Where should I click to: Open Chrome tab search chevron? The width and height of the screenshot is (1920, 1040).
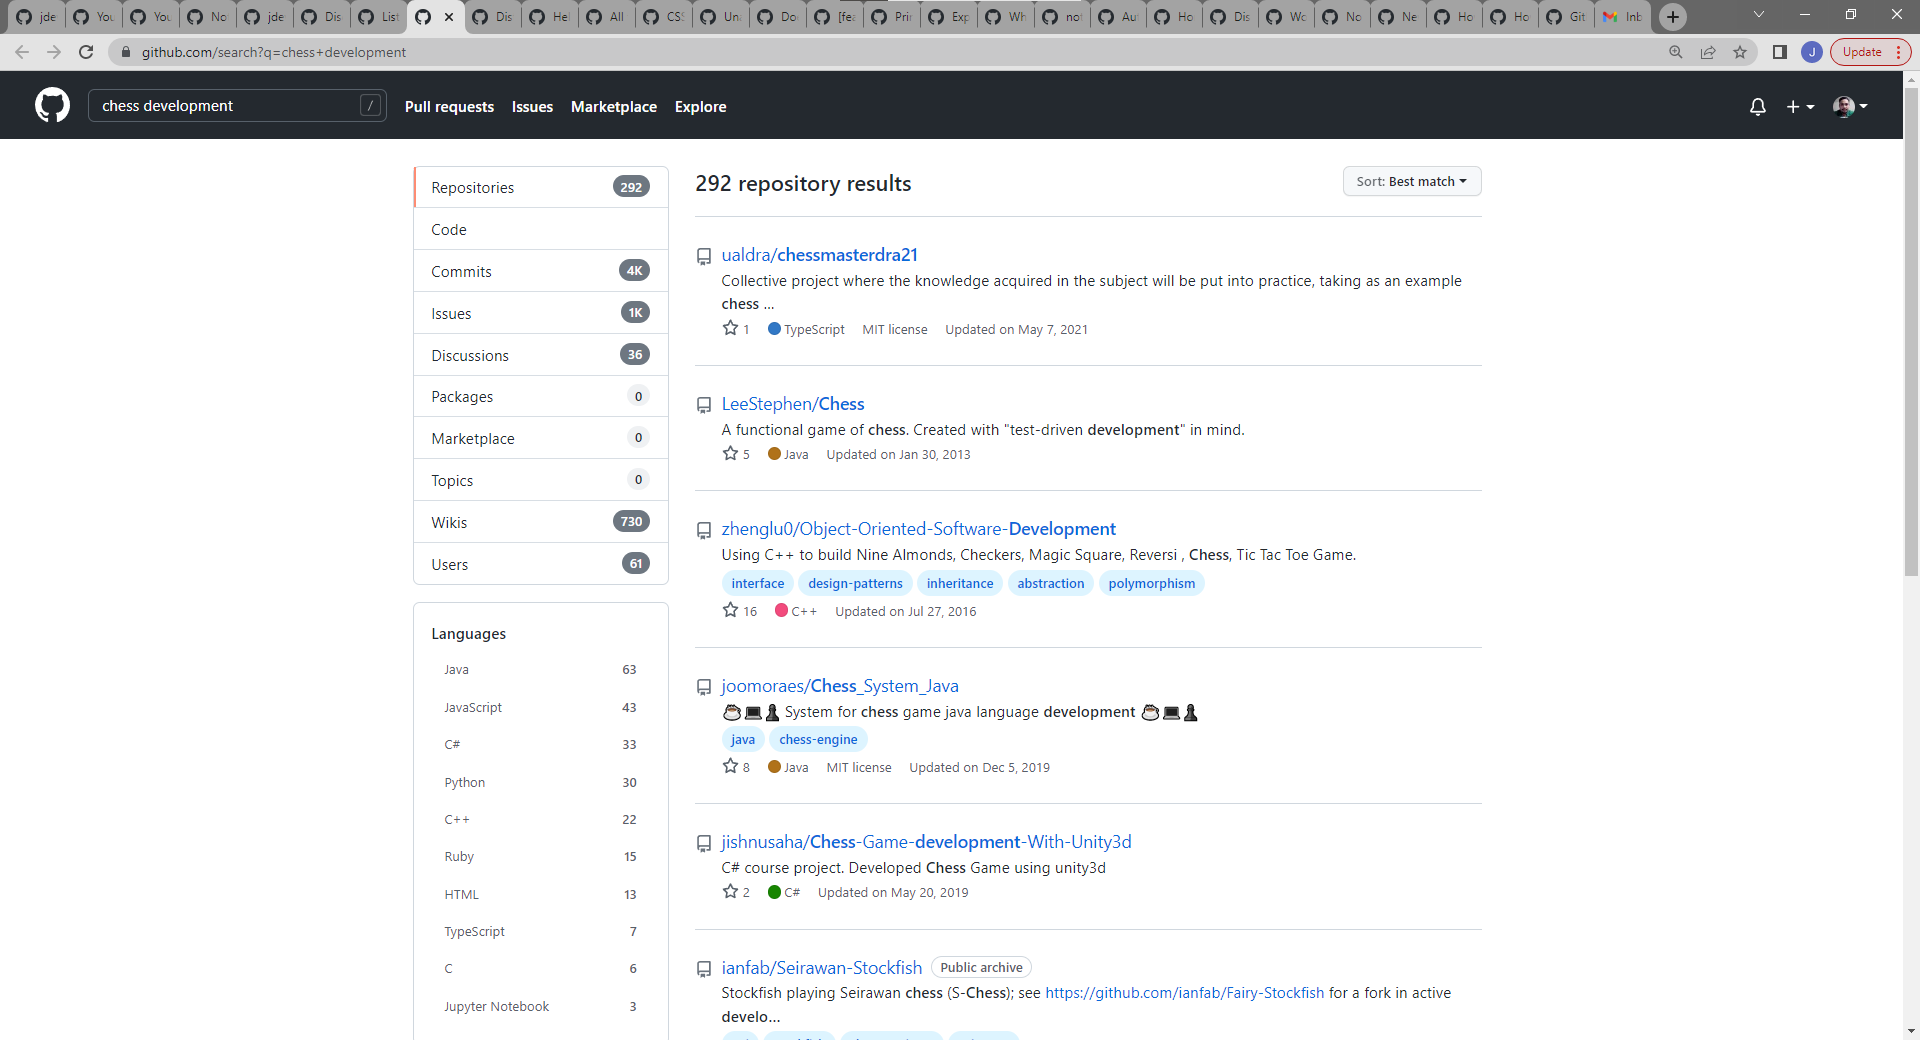(x=1758, y=15)
